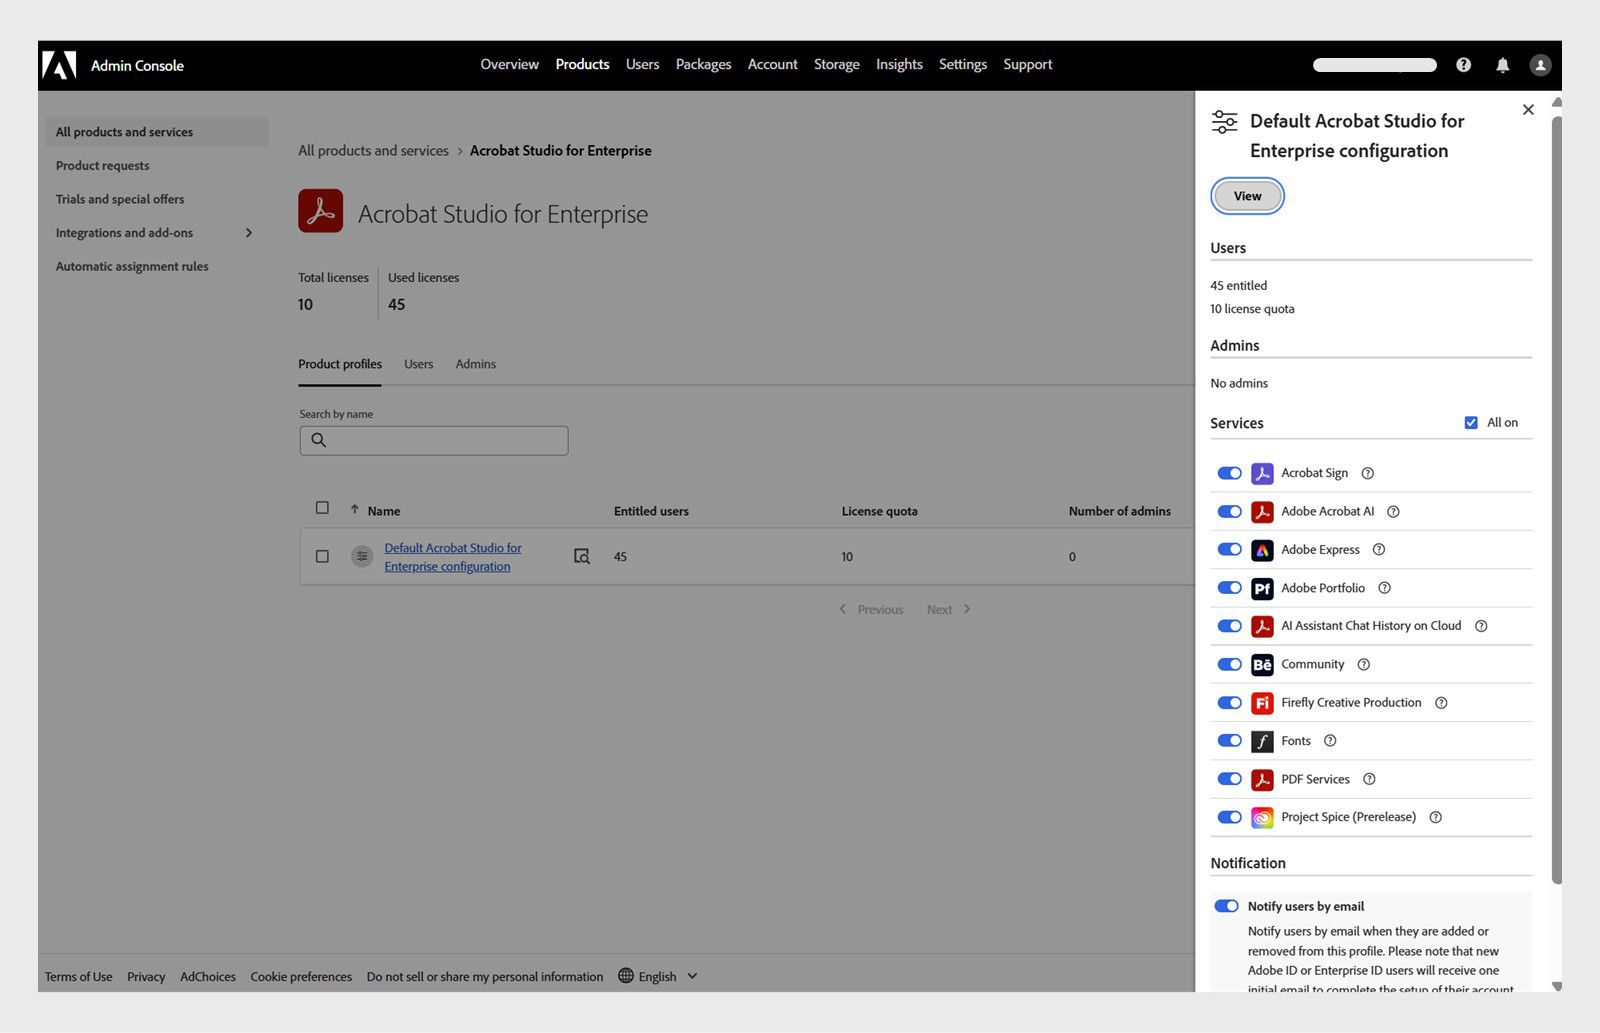This screenshot has height=1033, width=1600.
Task: Open the Users top menu
Action: [x=642, y=64]
